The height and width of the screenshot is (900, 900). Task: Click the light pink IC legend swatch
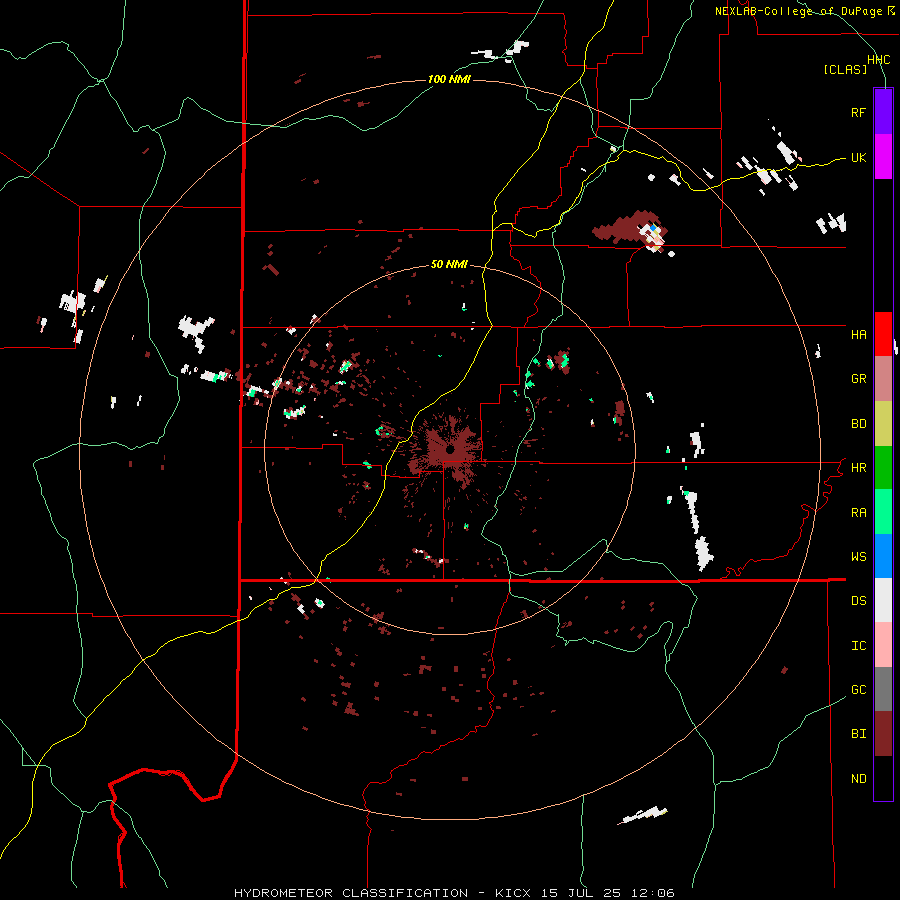coord(883,645)
